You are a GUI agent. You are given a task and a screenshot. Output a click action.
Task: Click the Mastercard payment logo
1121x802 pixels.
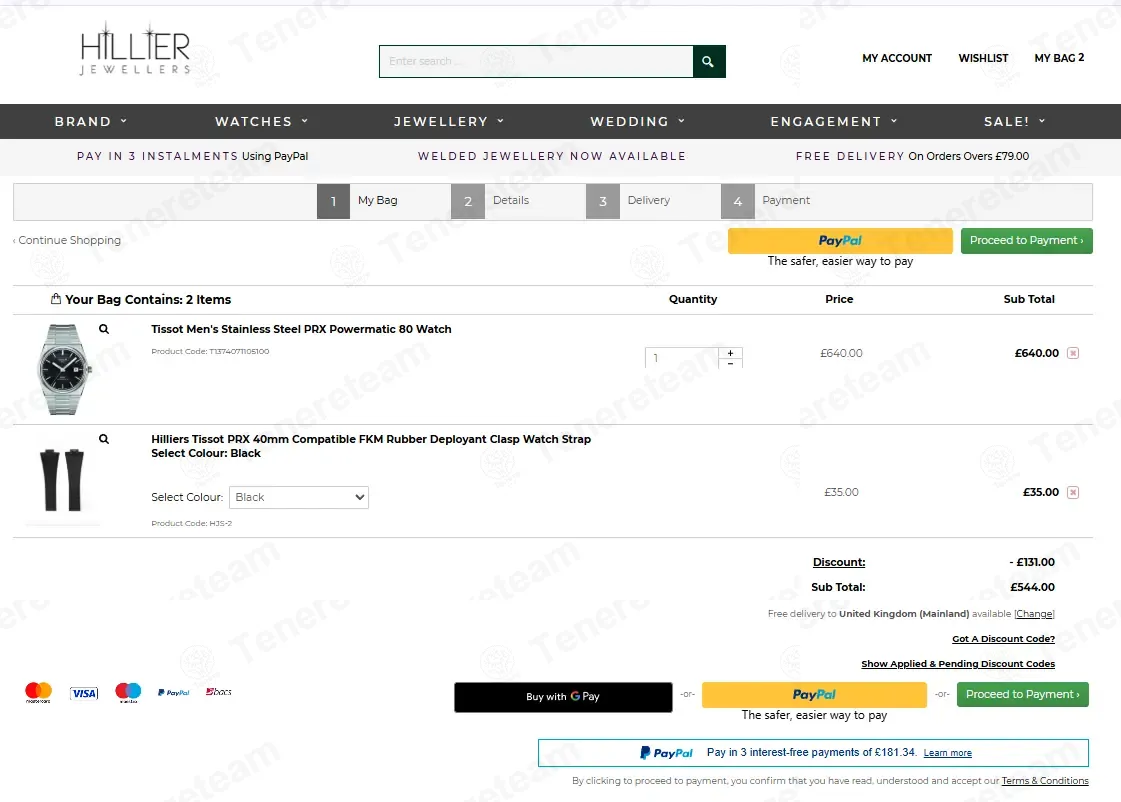tap(39, 692)
